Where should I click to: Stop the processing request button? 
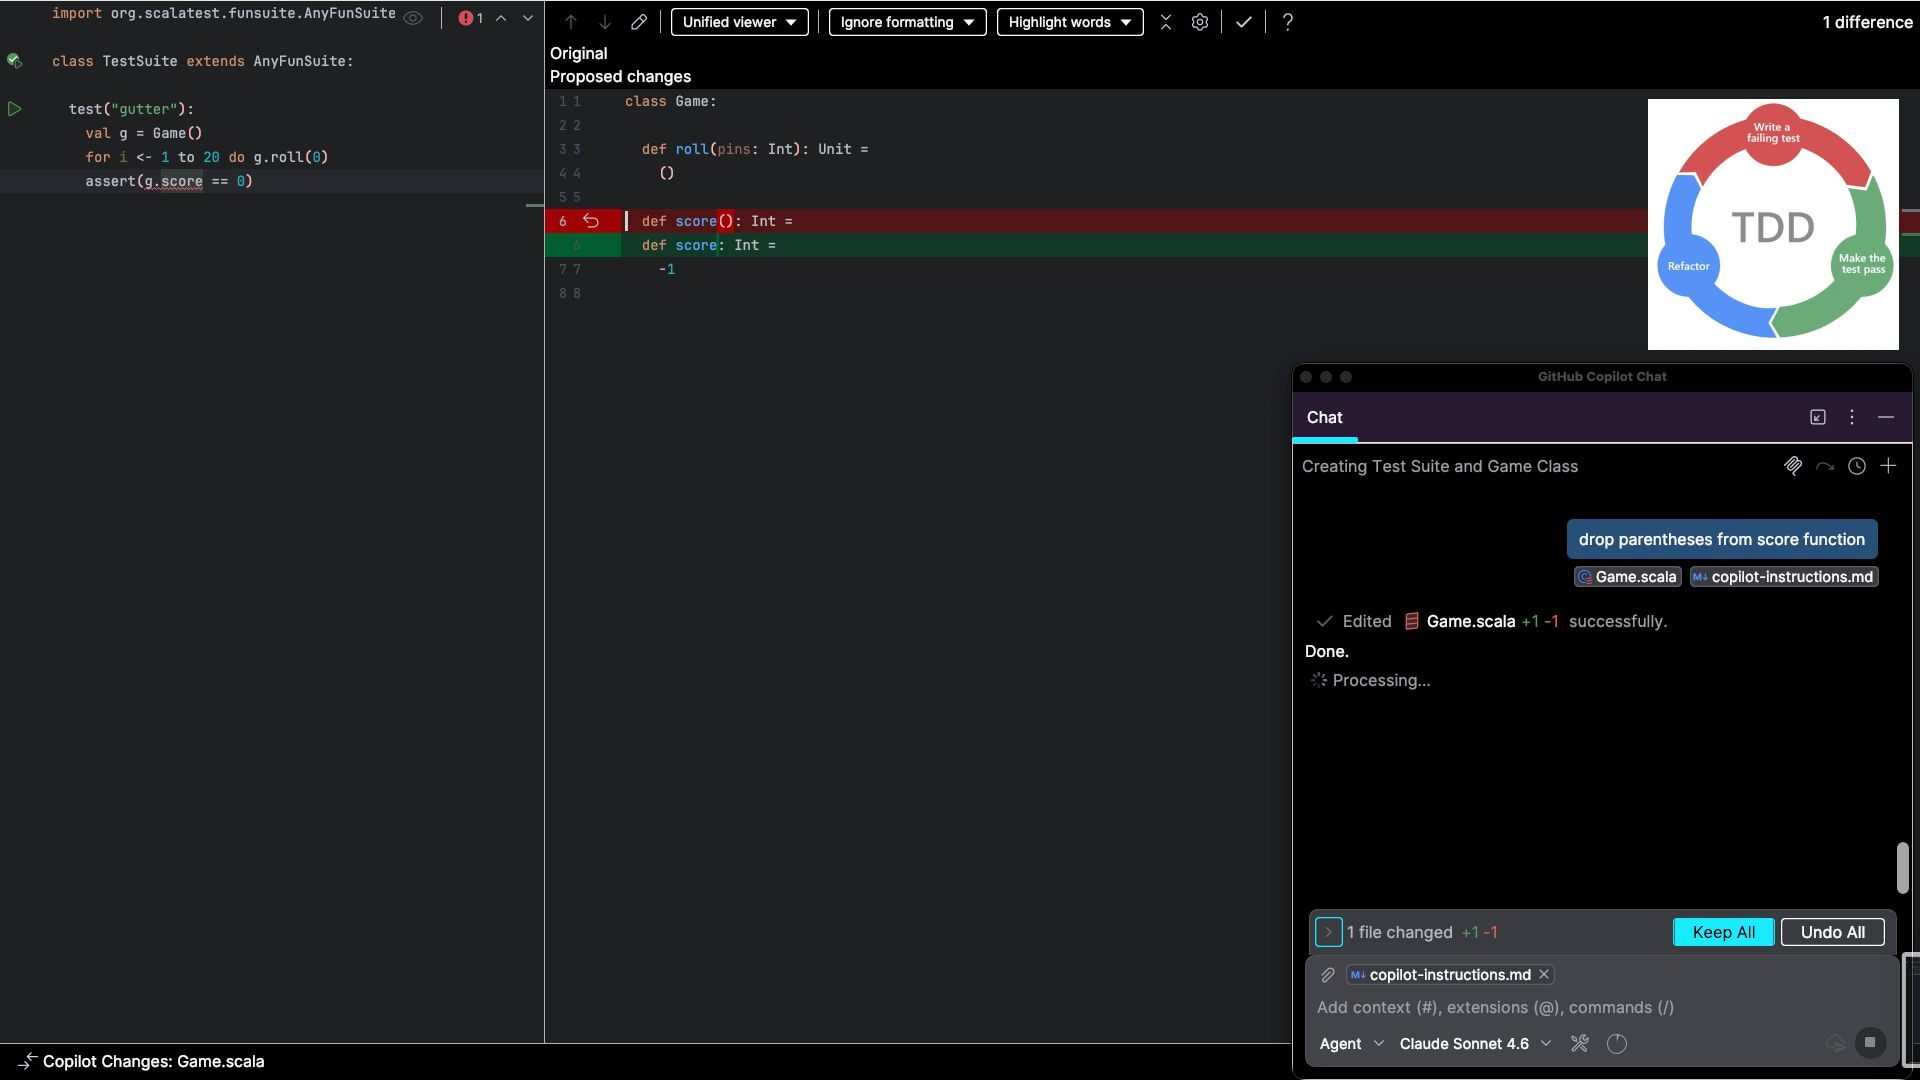pyautogui.click(x=1869, y=1043)
